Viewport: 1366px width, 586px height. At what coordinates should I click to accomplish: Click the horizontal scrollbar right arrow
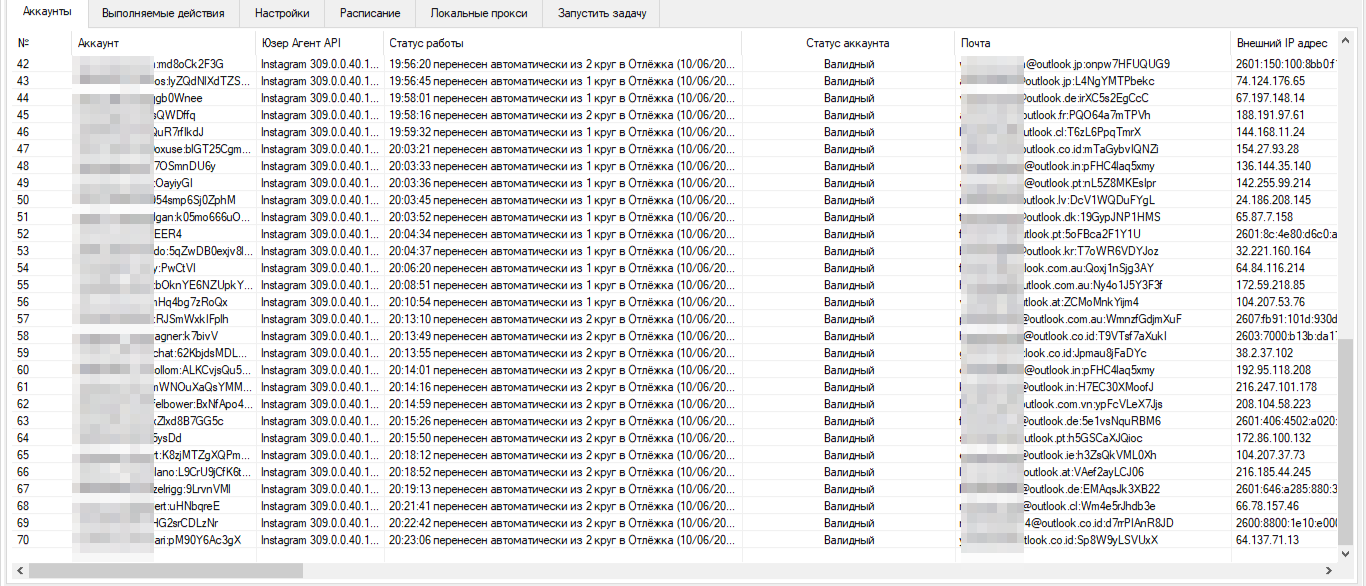tap(1330, 571)
